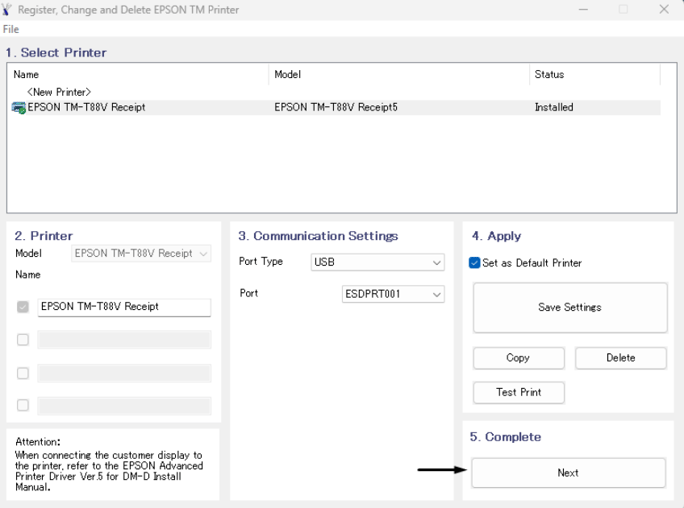Close the Register EPSON TM Printer window
Viewport: 684px width, 508px height.
(x=663, y=9)
